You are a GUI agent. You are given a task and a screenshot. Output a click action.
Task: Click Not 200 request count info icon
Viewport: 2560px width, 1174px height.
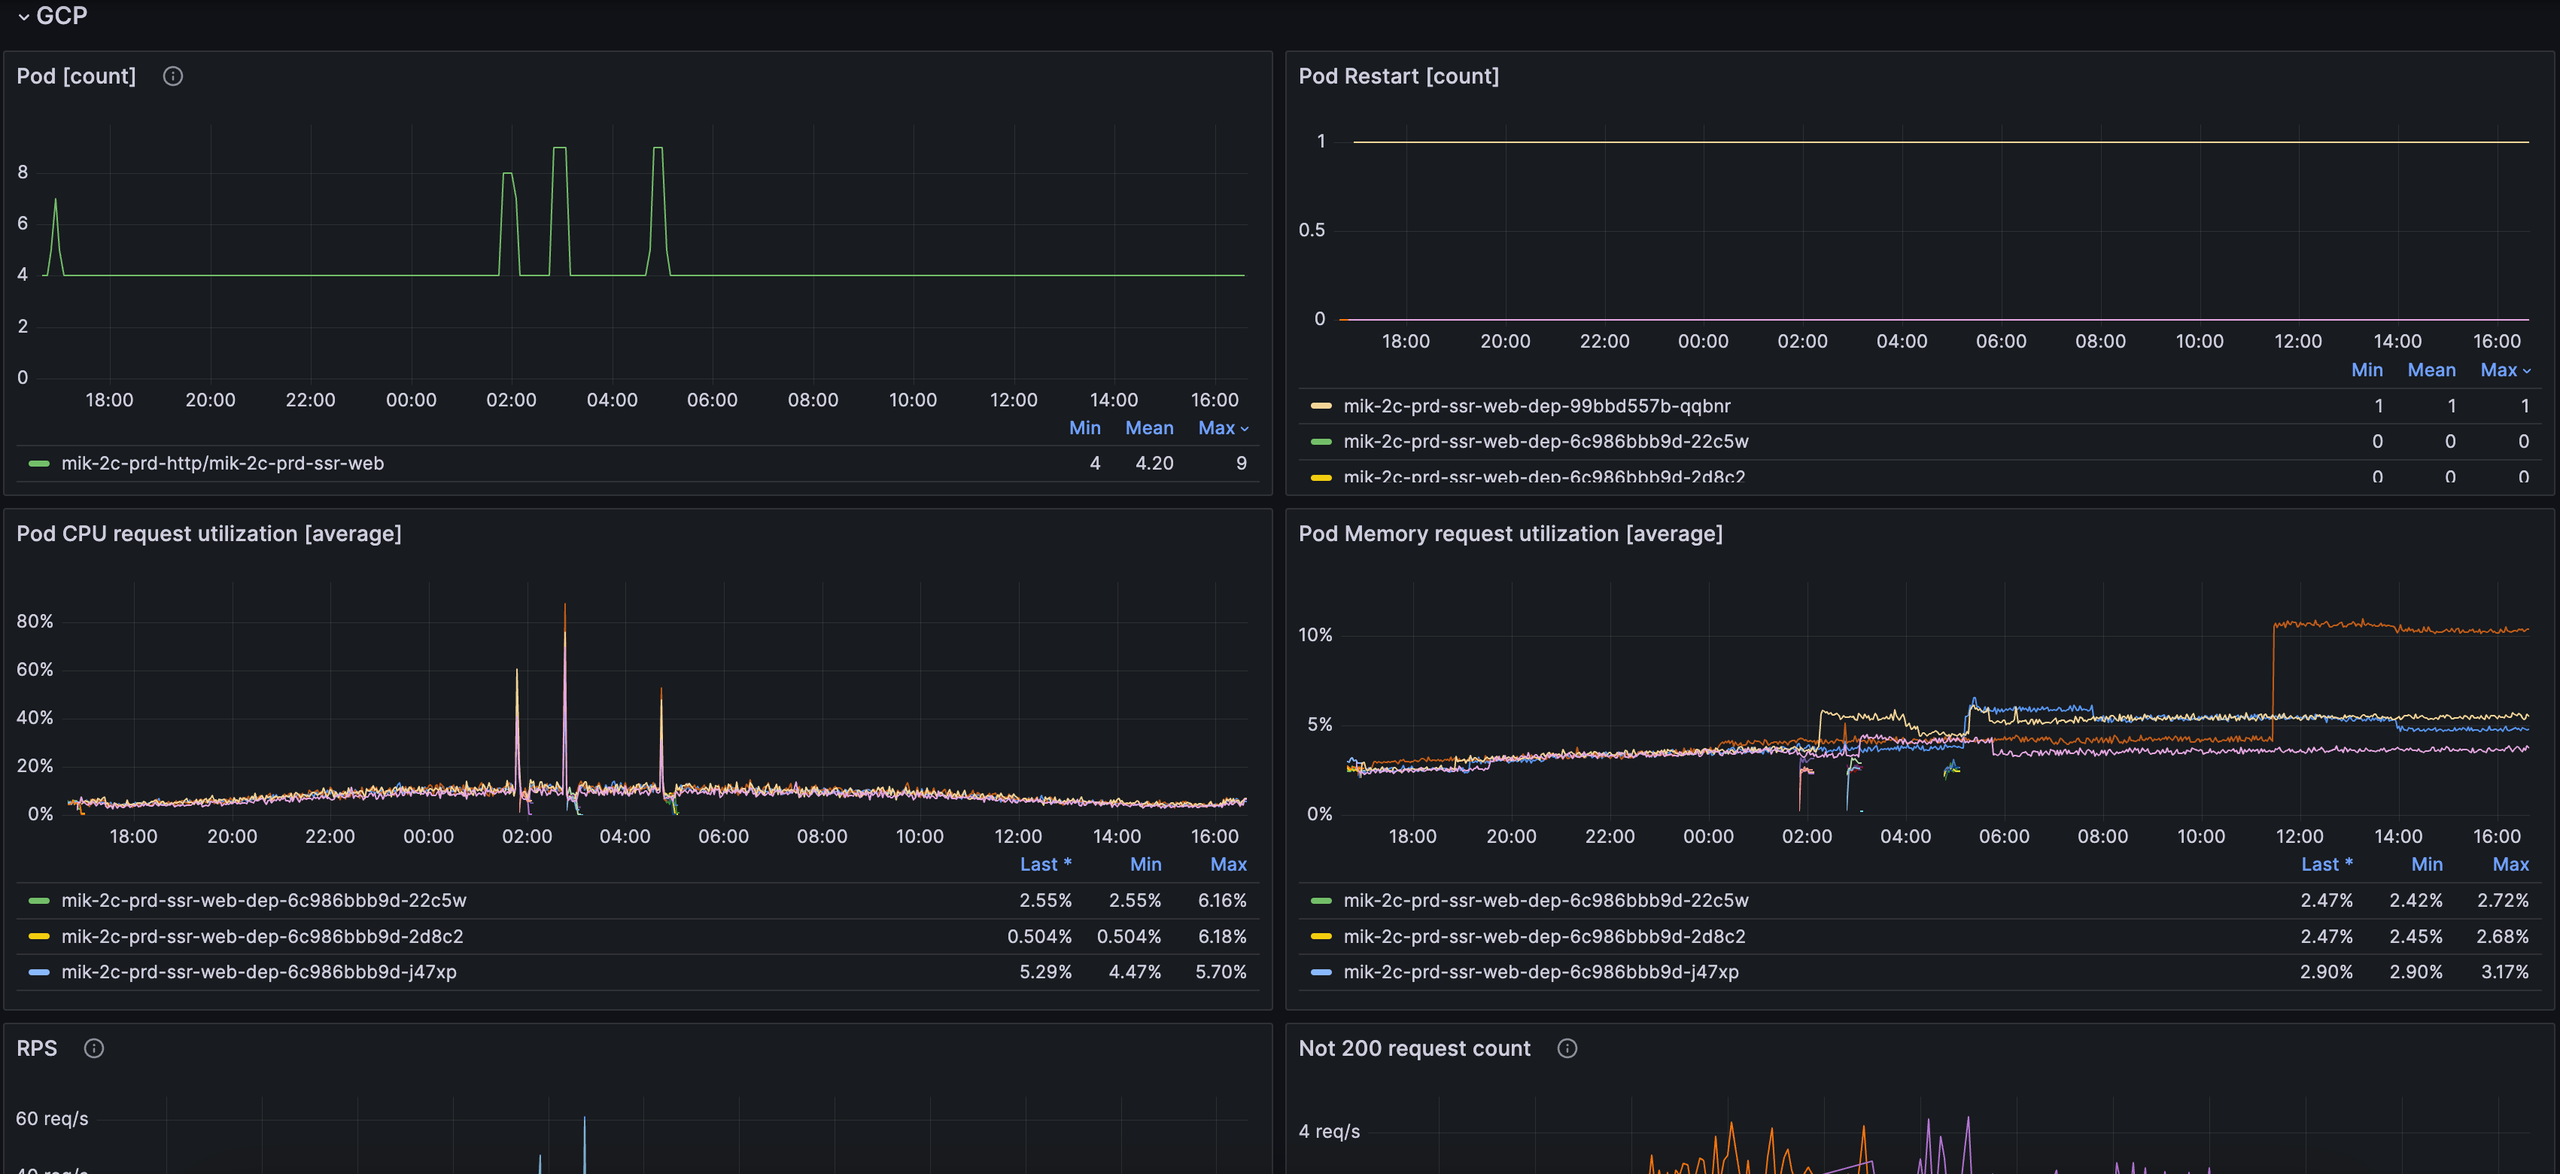click(x=1567, y=1048)
